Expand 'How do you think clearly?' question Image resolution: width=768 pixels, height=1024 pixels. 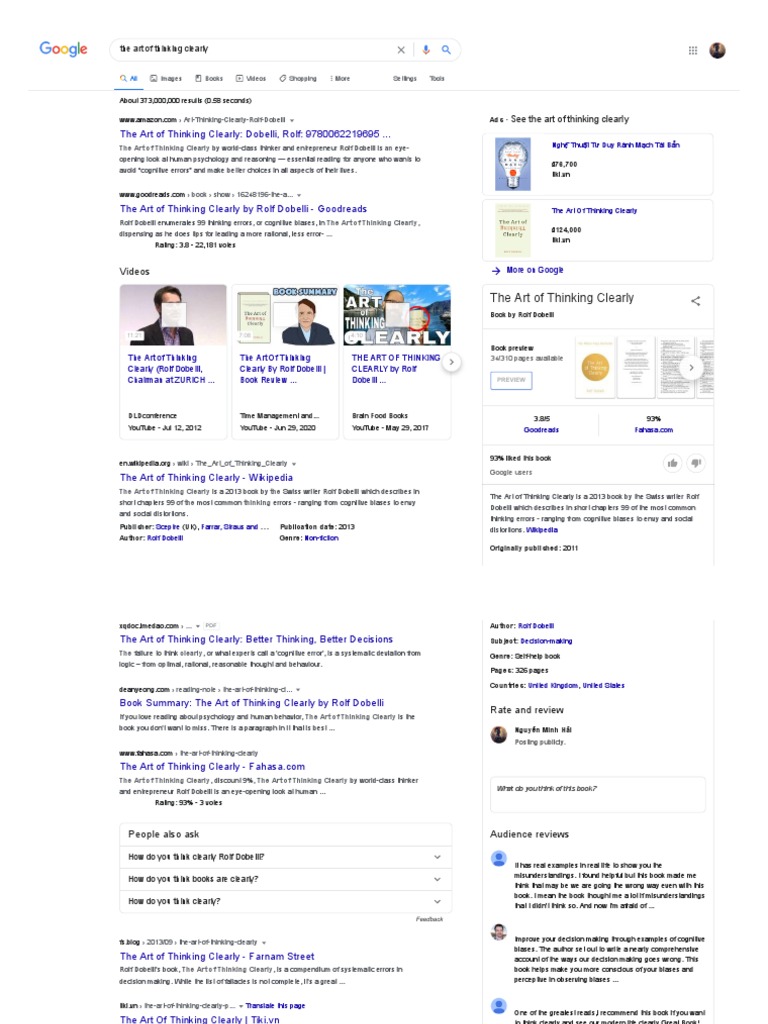[x=285, y=901]
